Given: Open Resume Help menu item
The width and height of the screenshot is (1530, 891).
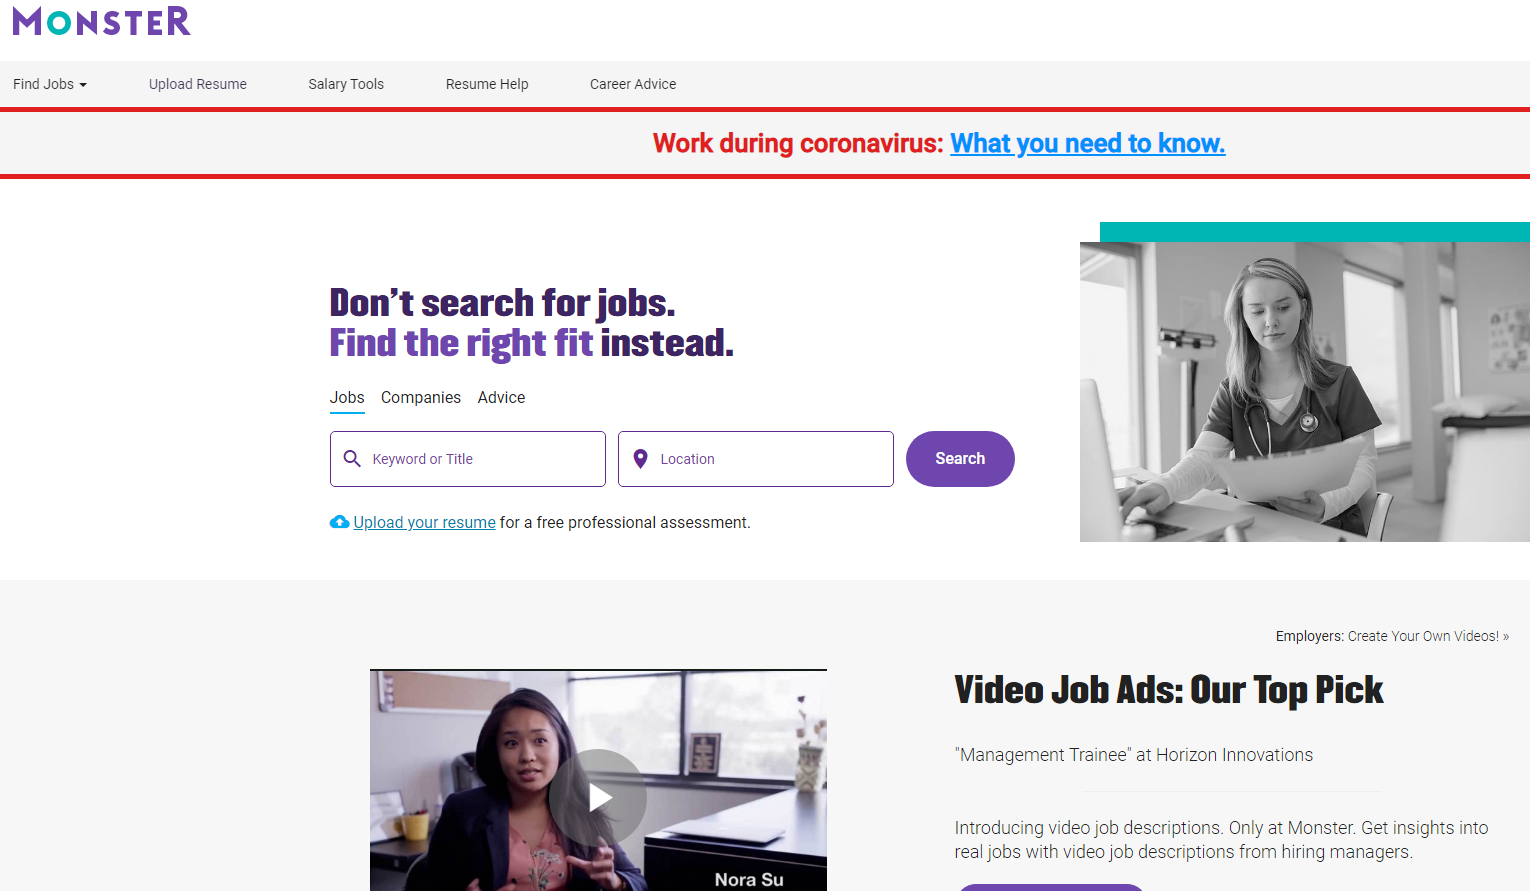Looking at the screenshot, I should point(487,84).
